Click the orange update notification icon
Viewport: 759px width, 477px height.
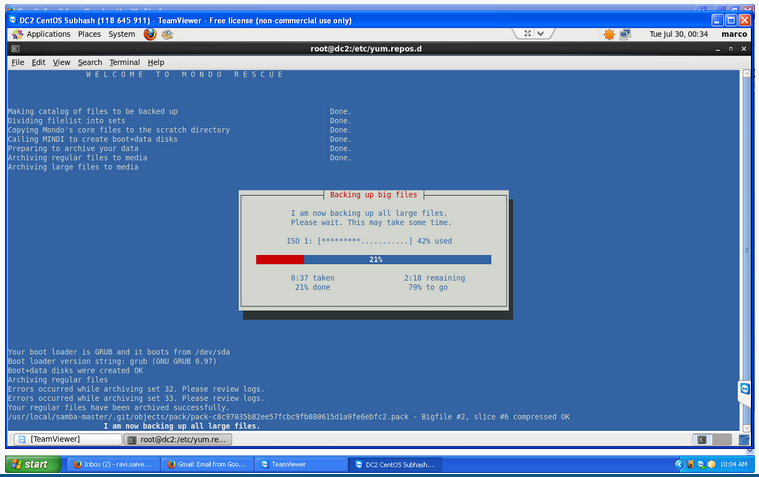(609, 34)
